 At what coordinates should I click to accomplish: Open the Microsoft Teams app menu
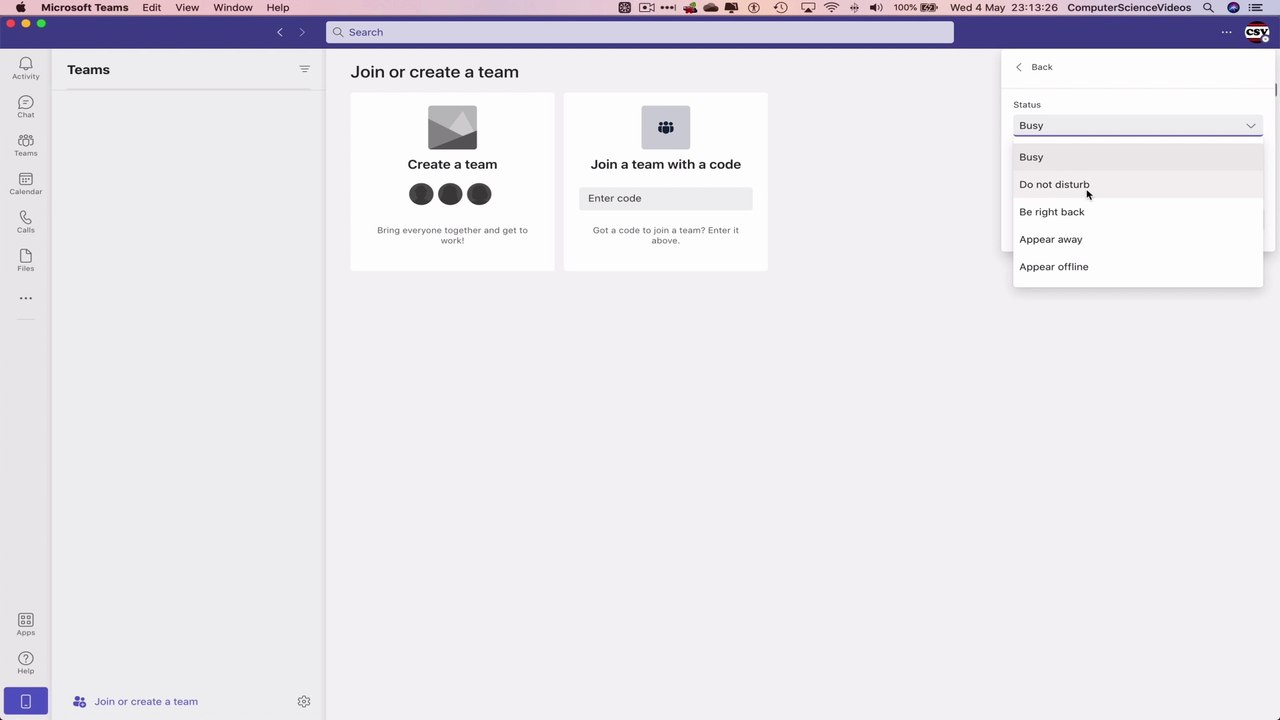(85, 8)
